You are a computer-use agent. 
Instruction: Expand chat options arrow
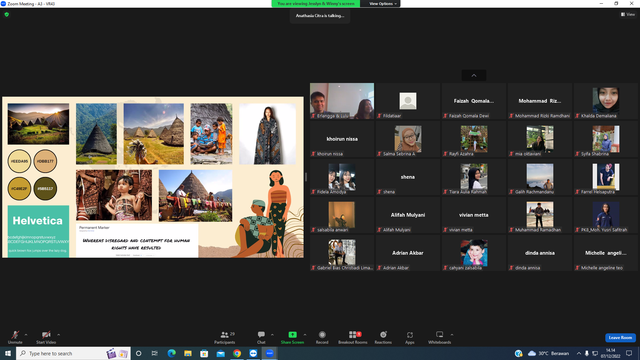point(272,335)
